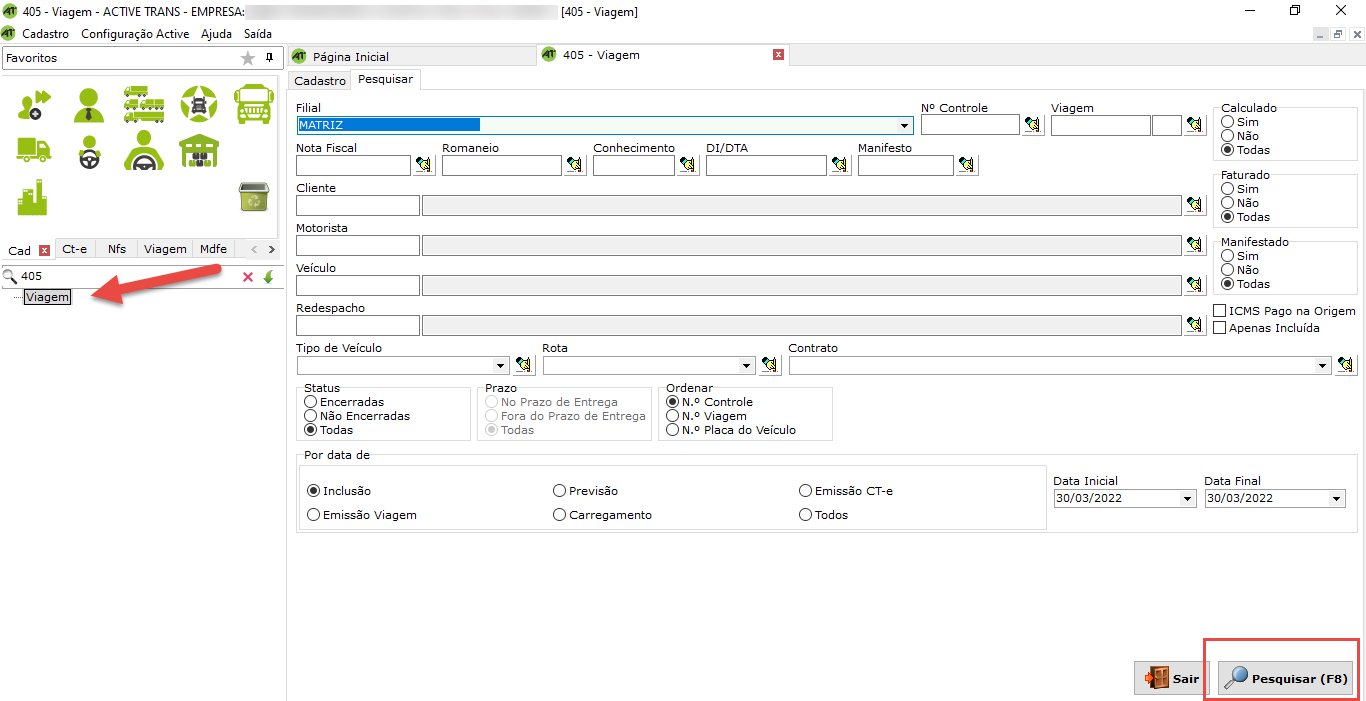Check the Apenas Incluída option

(x=1220, y=328)
